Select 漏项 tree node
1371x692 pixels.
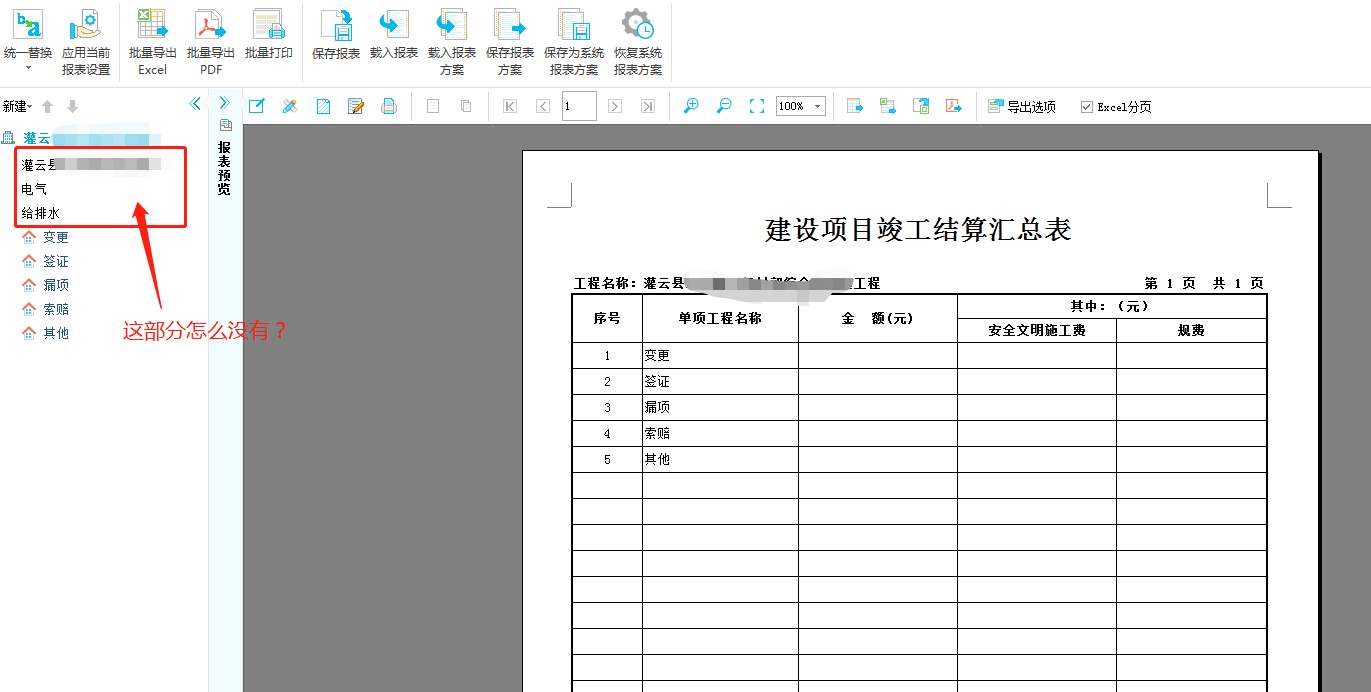pos(56,285)
